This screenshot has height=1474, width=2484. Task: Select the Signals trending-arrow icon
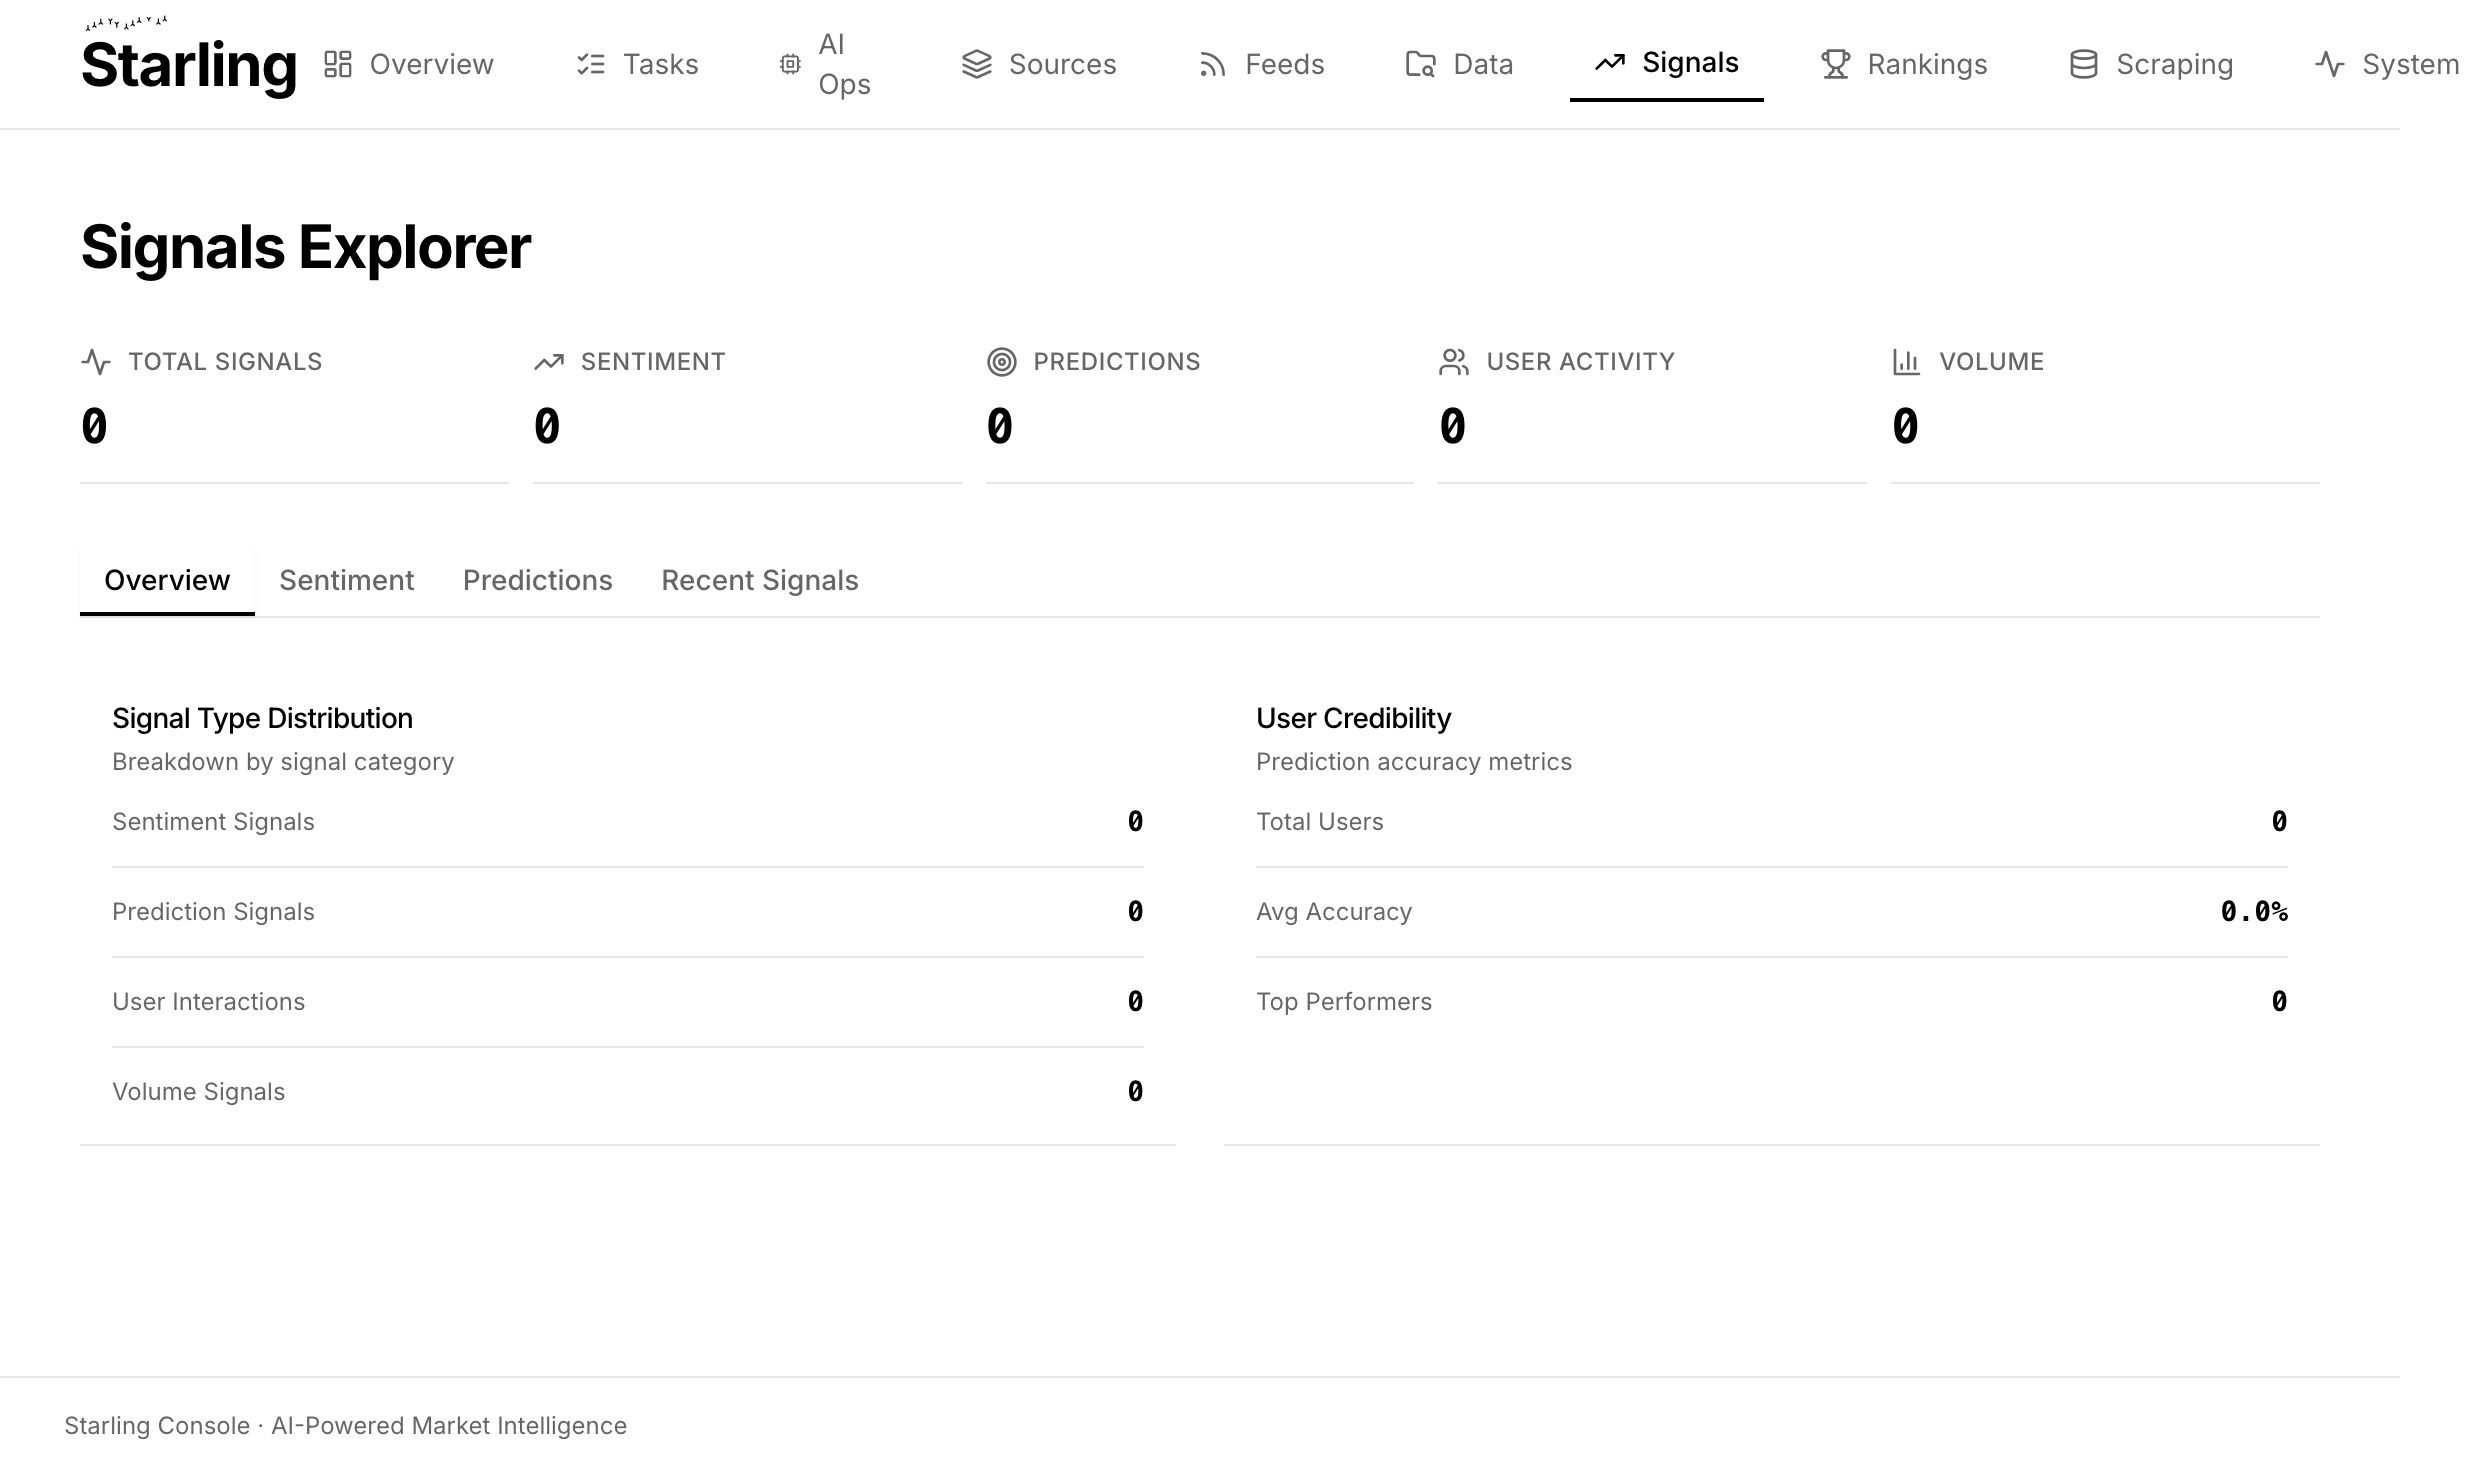click(x=1608, y=61)
